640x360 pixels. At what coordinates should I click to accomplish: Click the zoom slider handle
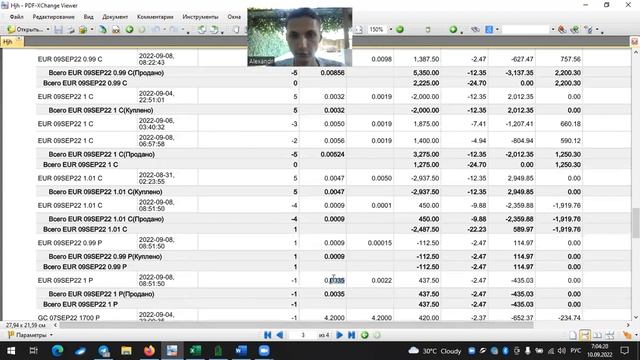(428, 29)
